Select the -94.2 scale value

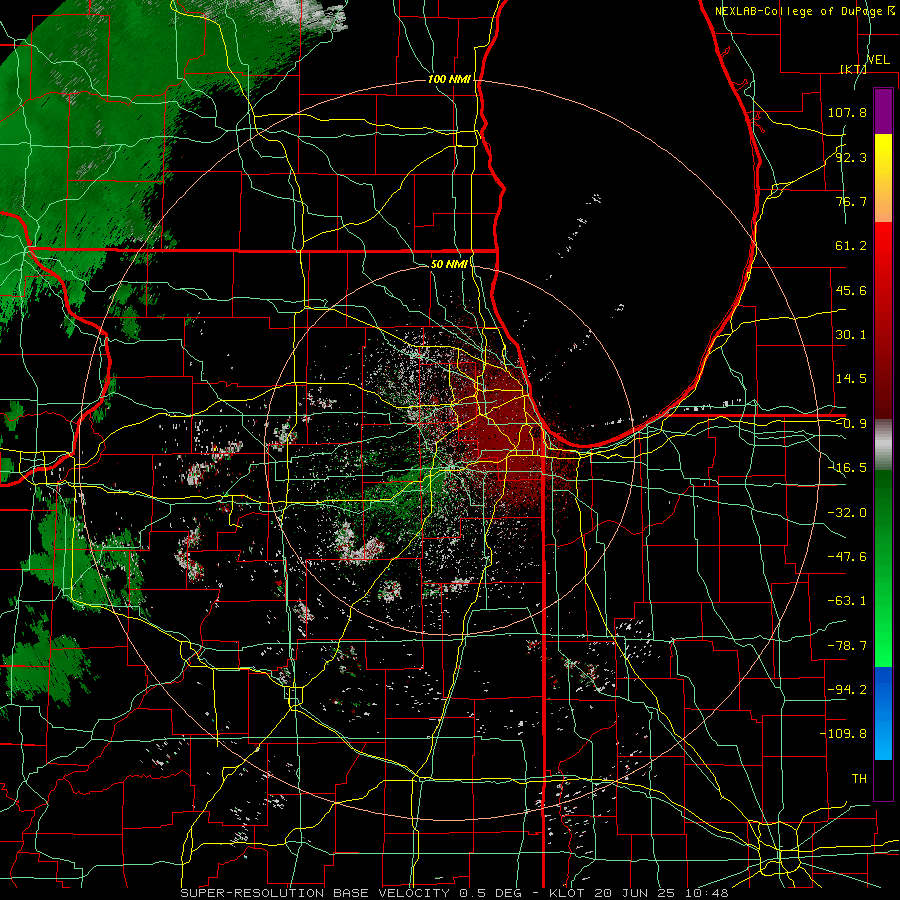click(847, 690)
